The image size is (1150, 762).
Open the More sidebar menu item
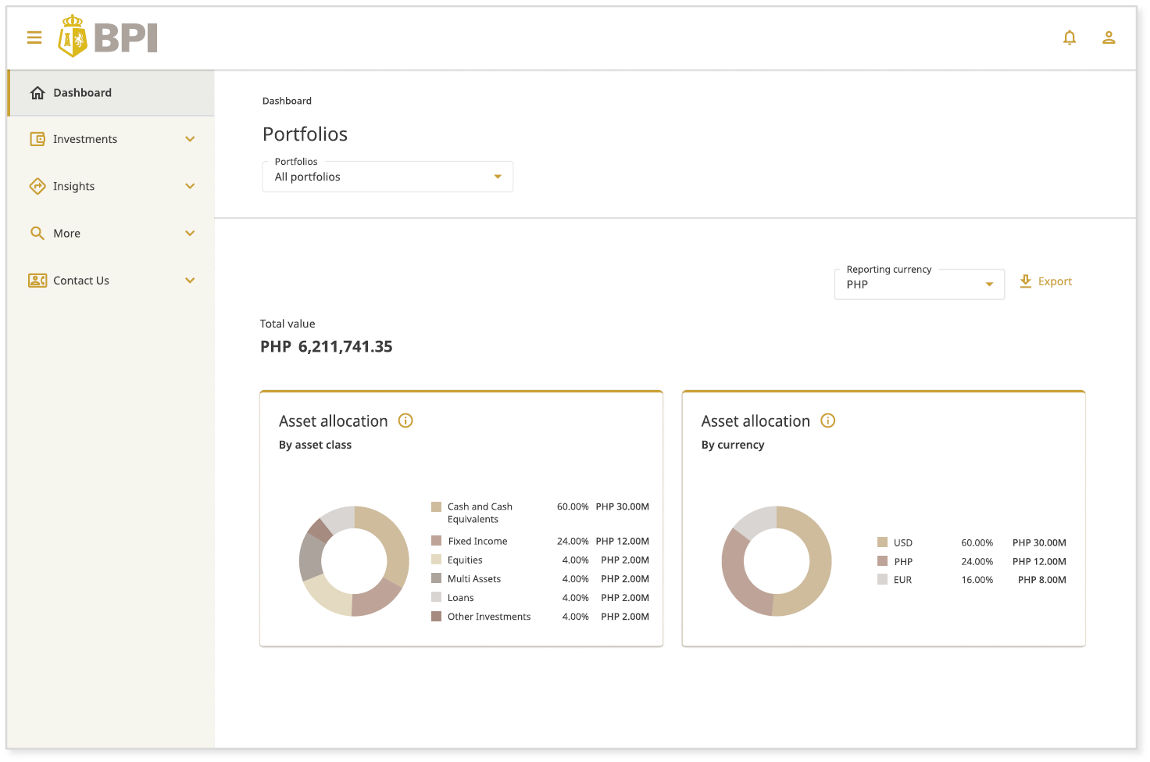(67, 233)
